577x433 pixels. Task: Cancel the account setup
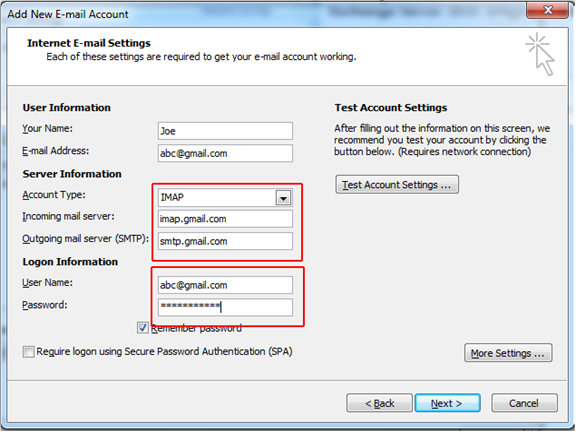[524, 403]
